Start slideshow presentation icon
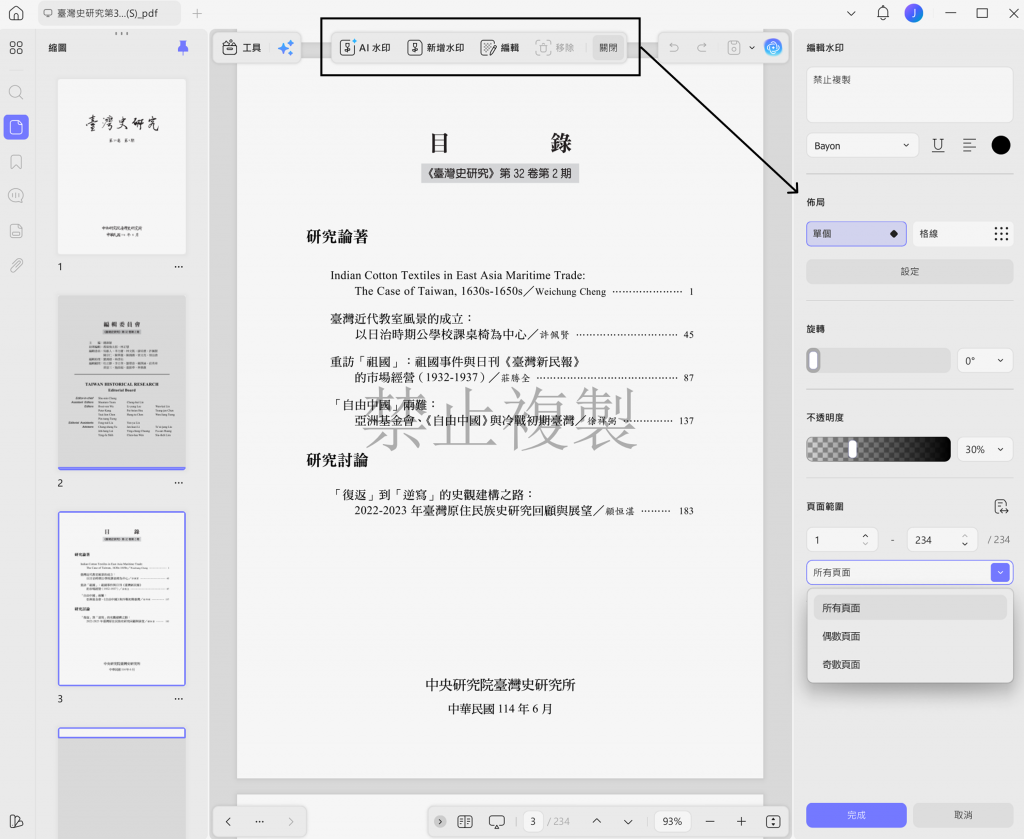Viewport: 1024px width, 839px height. point(497,821)
